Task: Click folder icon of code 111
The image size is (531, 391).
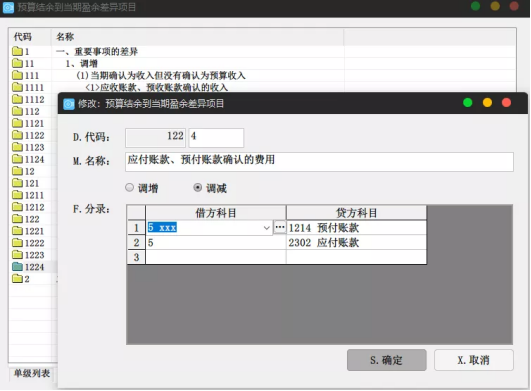Action: [x=17, y=75]
